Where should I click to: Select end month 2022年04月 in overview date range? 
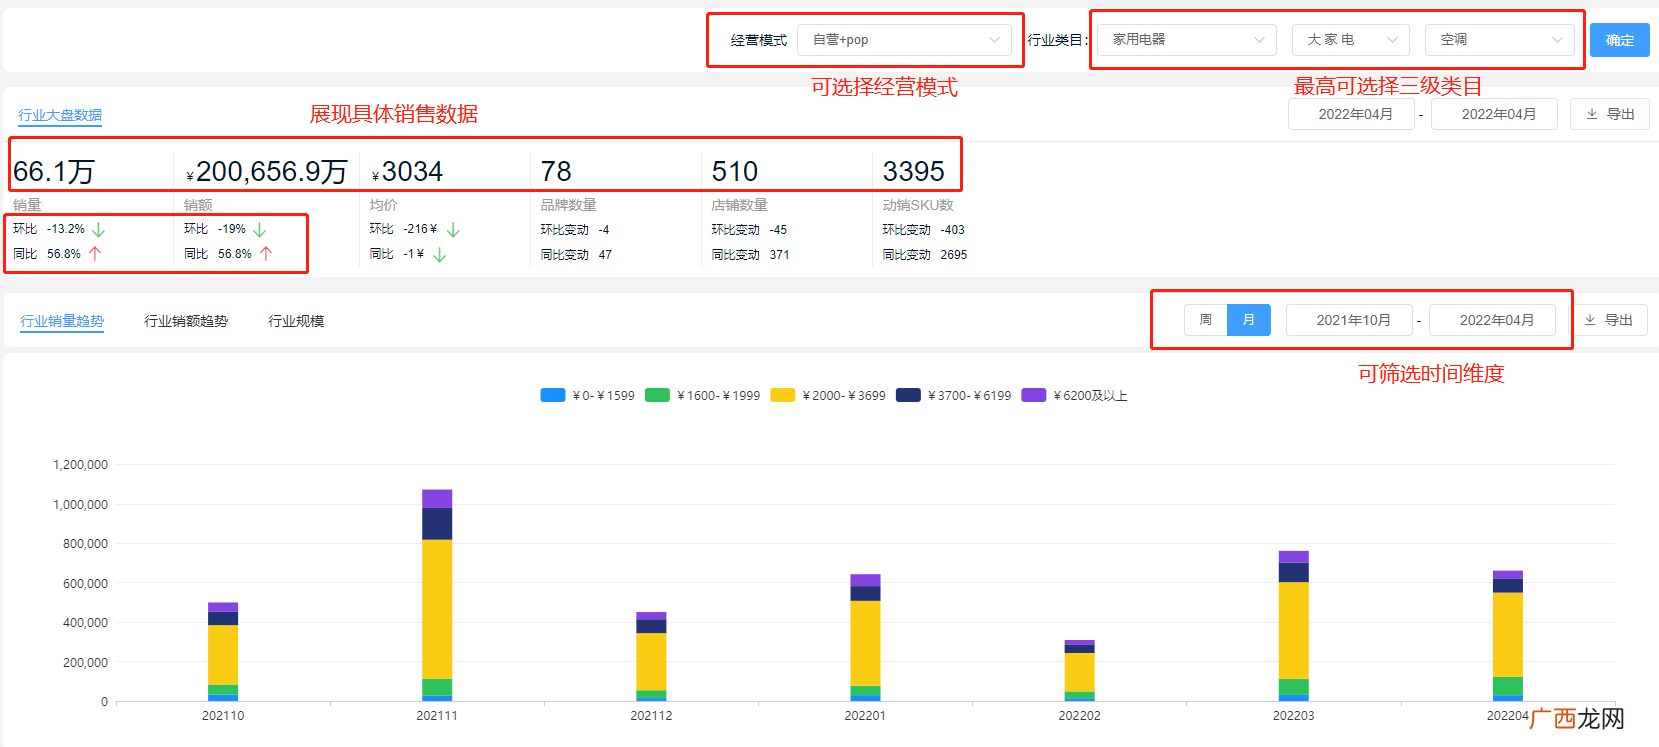pos(1494,114)
